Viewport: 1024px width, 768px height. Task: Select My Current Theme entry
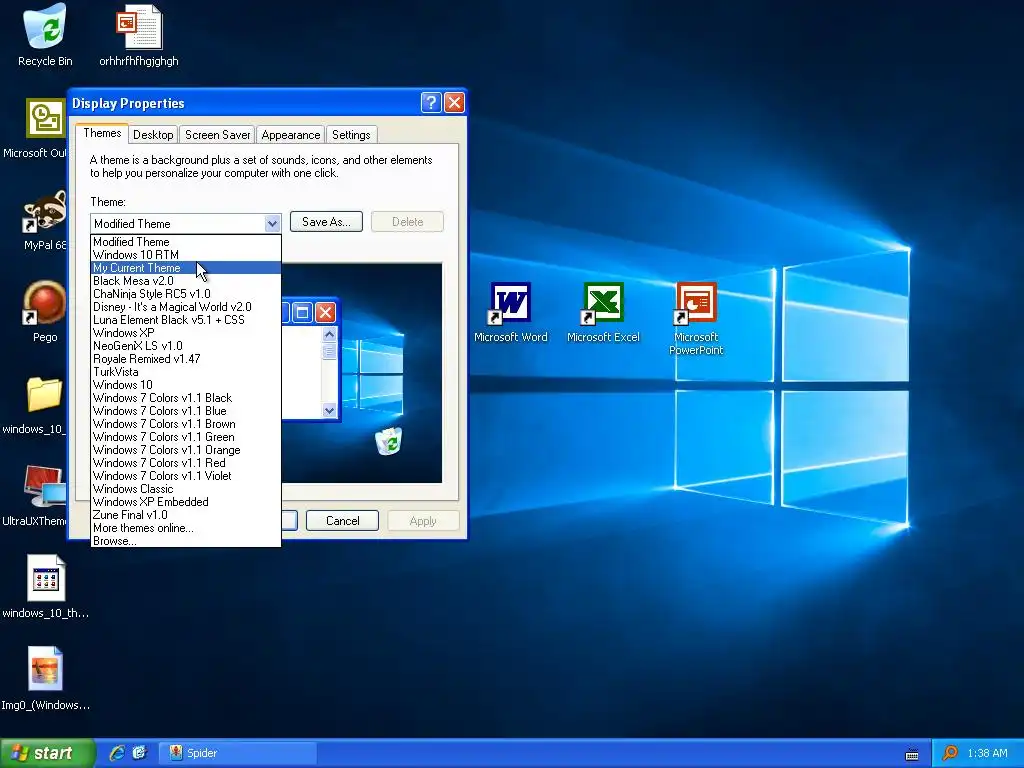click(x=185, y=268)
